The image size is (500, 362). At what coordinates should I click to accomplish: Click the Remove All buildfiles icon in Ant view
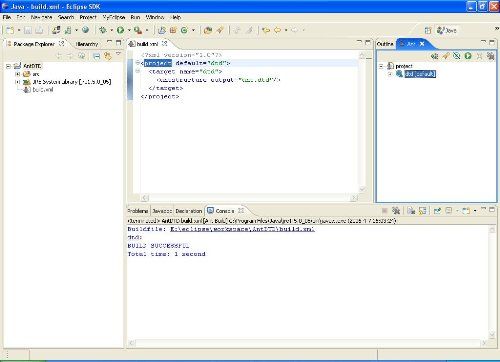pos(490,56)
